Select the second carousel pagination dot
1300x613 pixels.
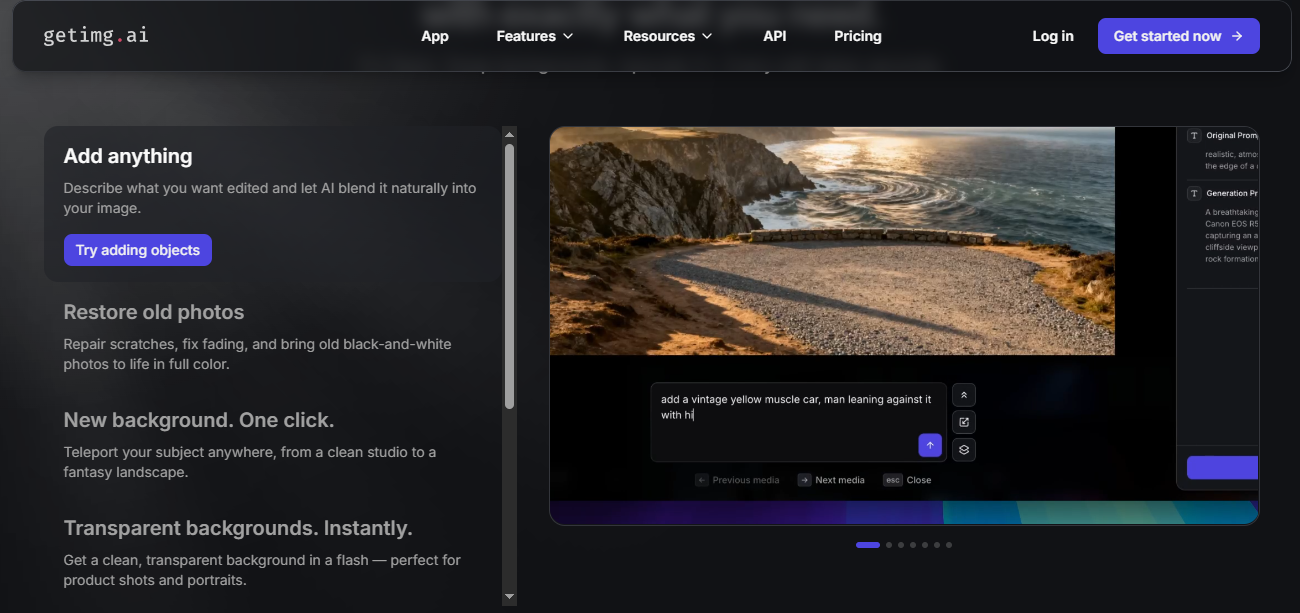click(x=889, y=545)
